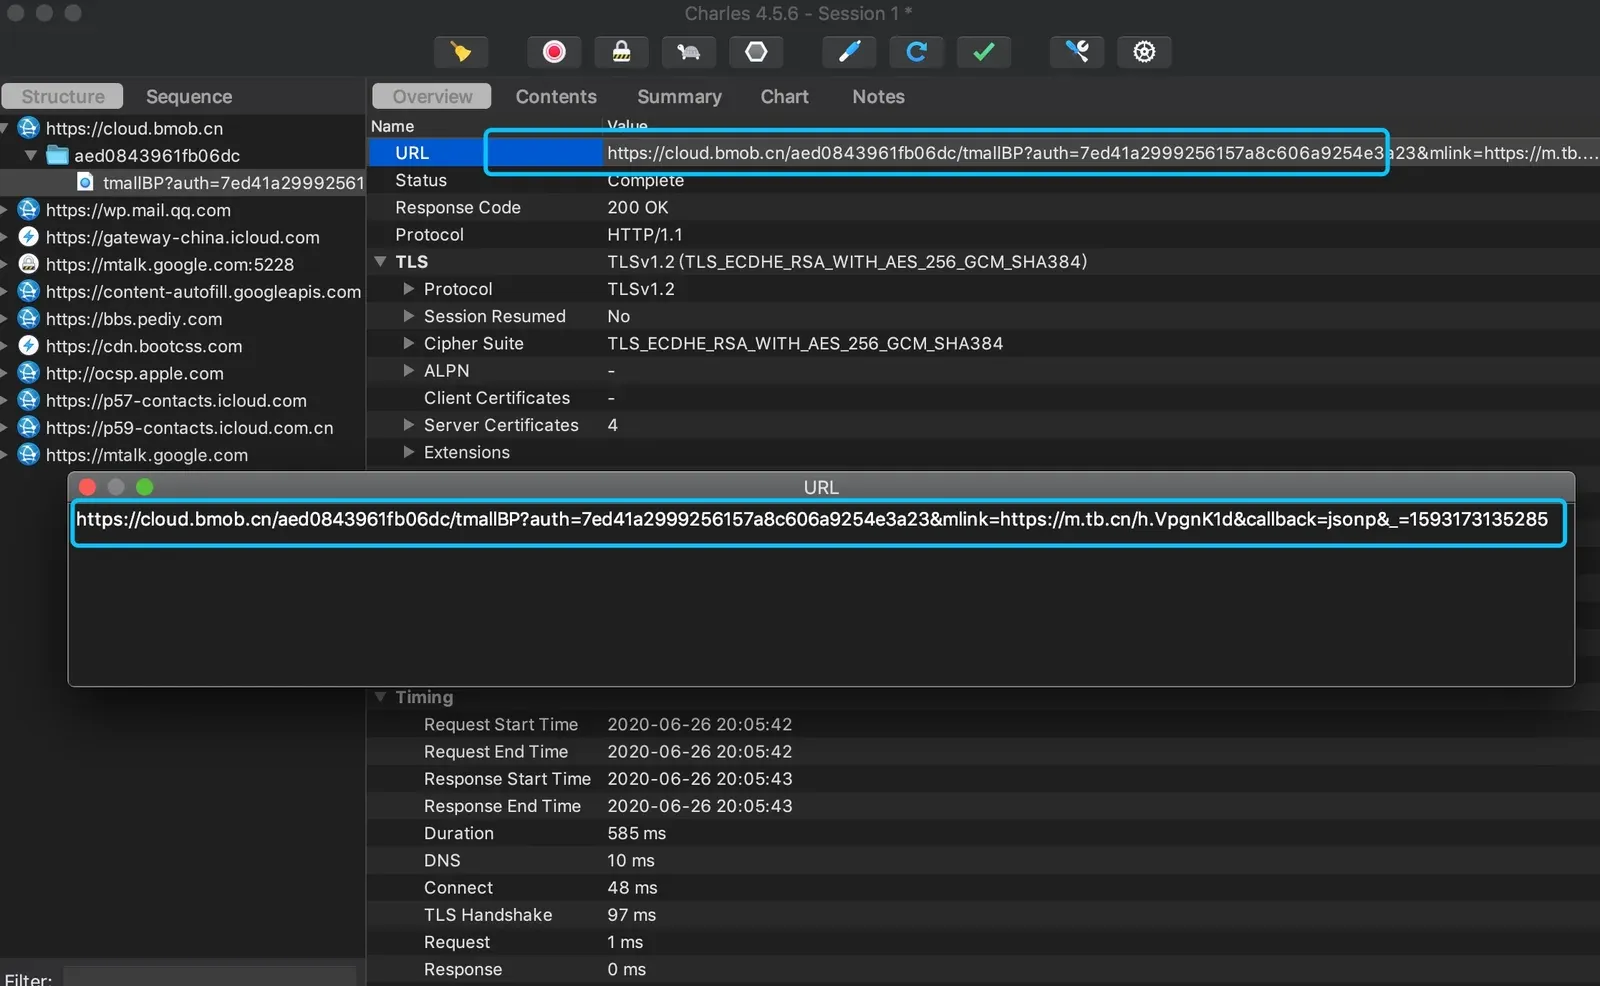The image size is (1600, 986).
Task: Expand the ALPN row
Action: (x=408, y=370)
